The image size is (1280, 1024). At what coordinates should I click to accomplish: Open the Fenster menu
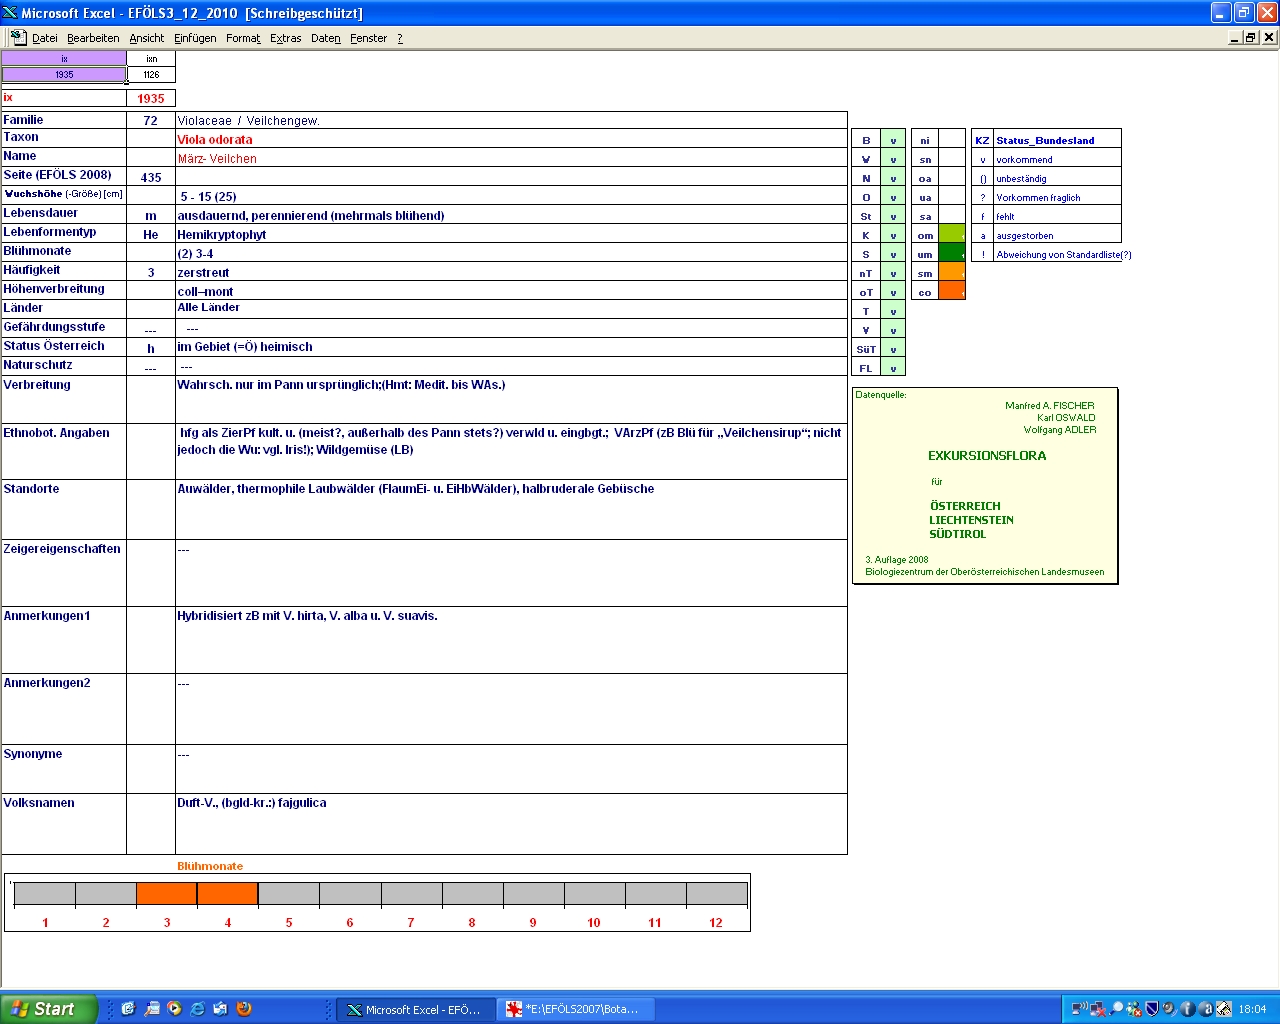[368, 38]
